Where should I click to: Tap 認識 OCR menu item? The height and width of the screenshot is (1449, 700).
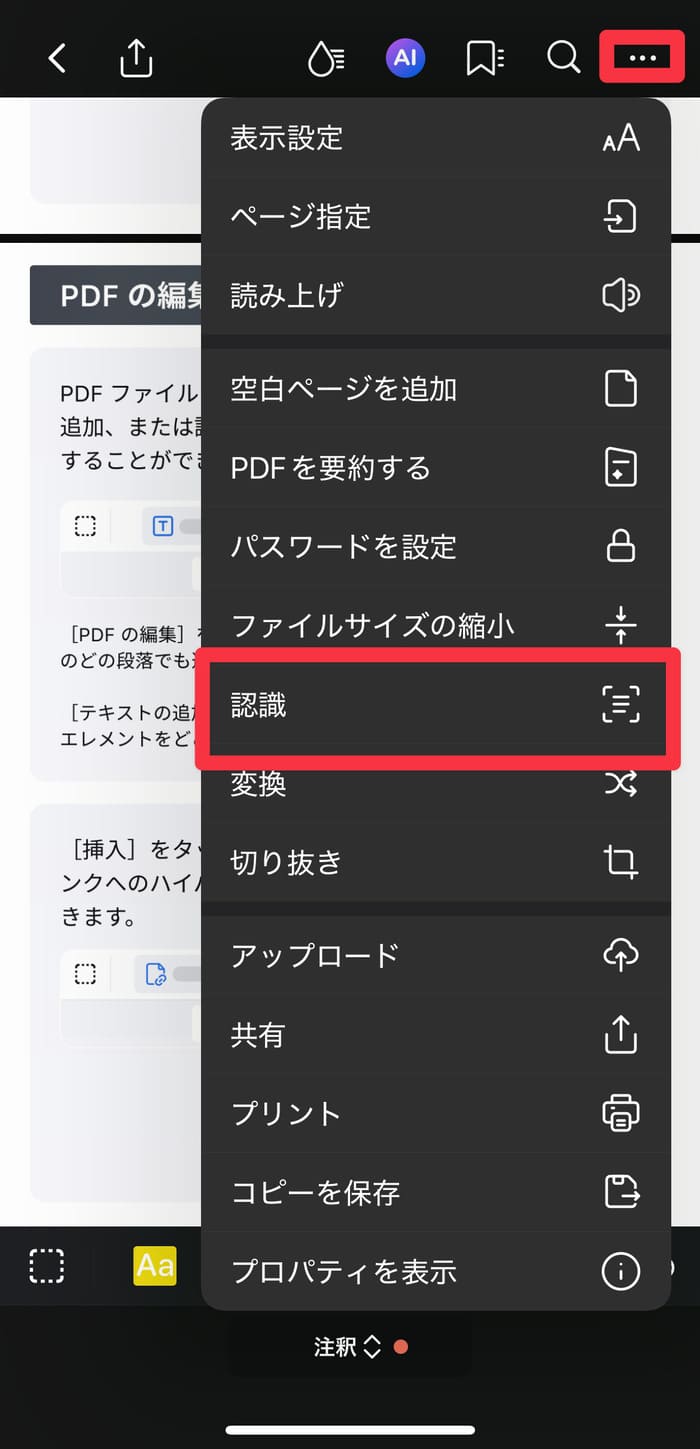(x=438, y=707)
